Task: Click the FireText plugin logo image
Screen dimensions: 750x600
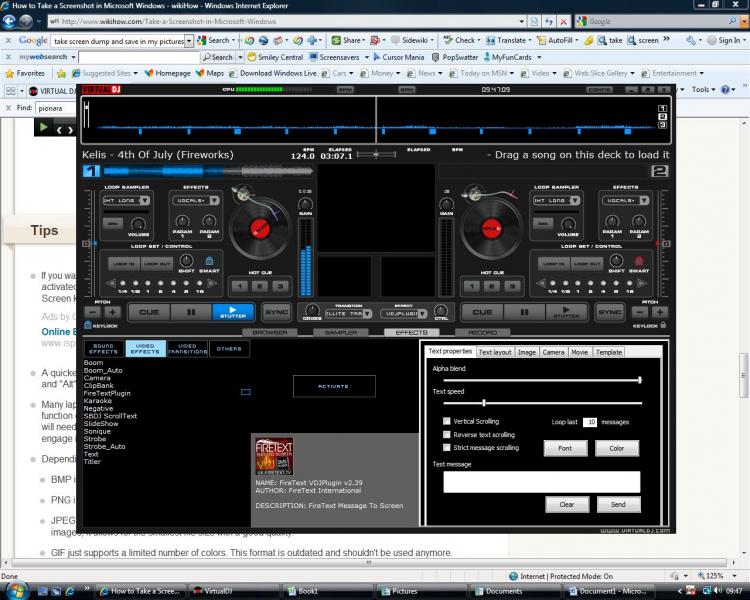Action: point(276,456)
